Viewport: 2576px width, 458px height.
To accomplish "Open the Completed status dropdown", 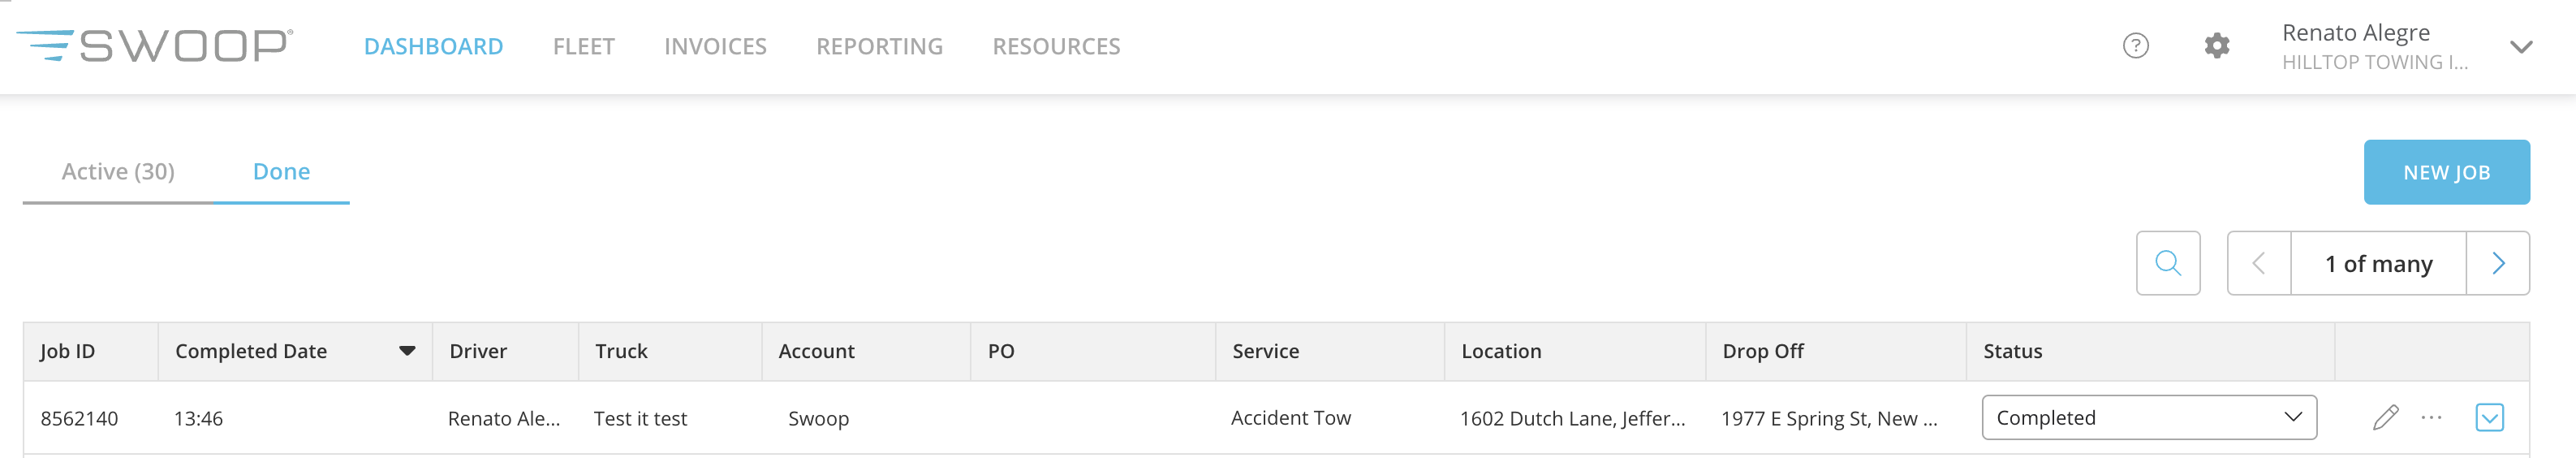I will [x=2148, y=418].
